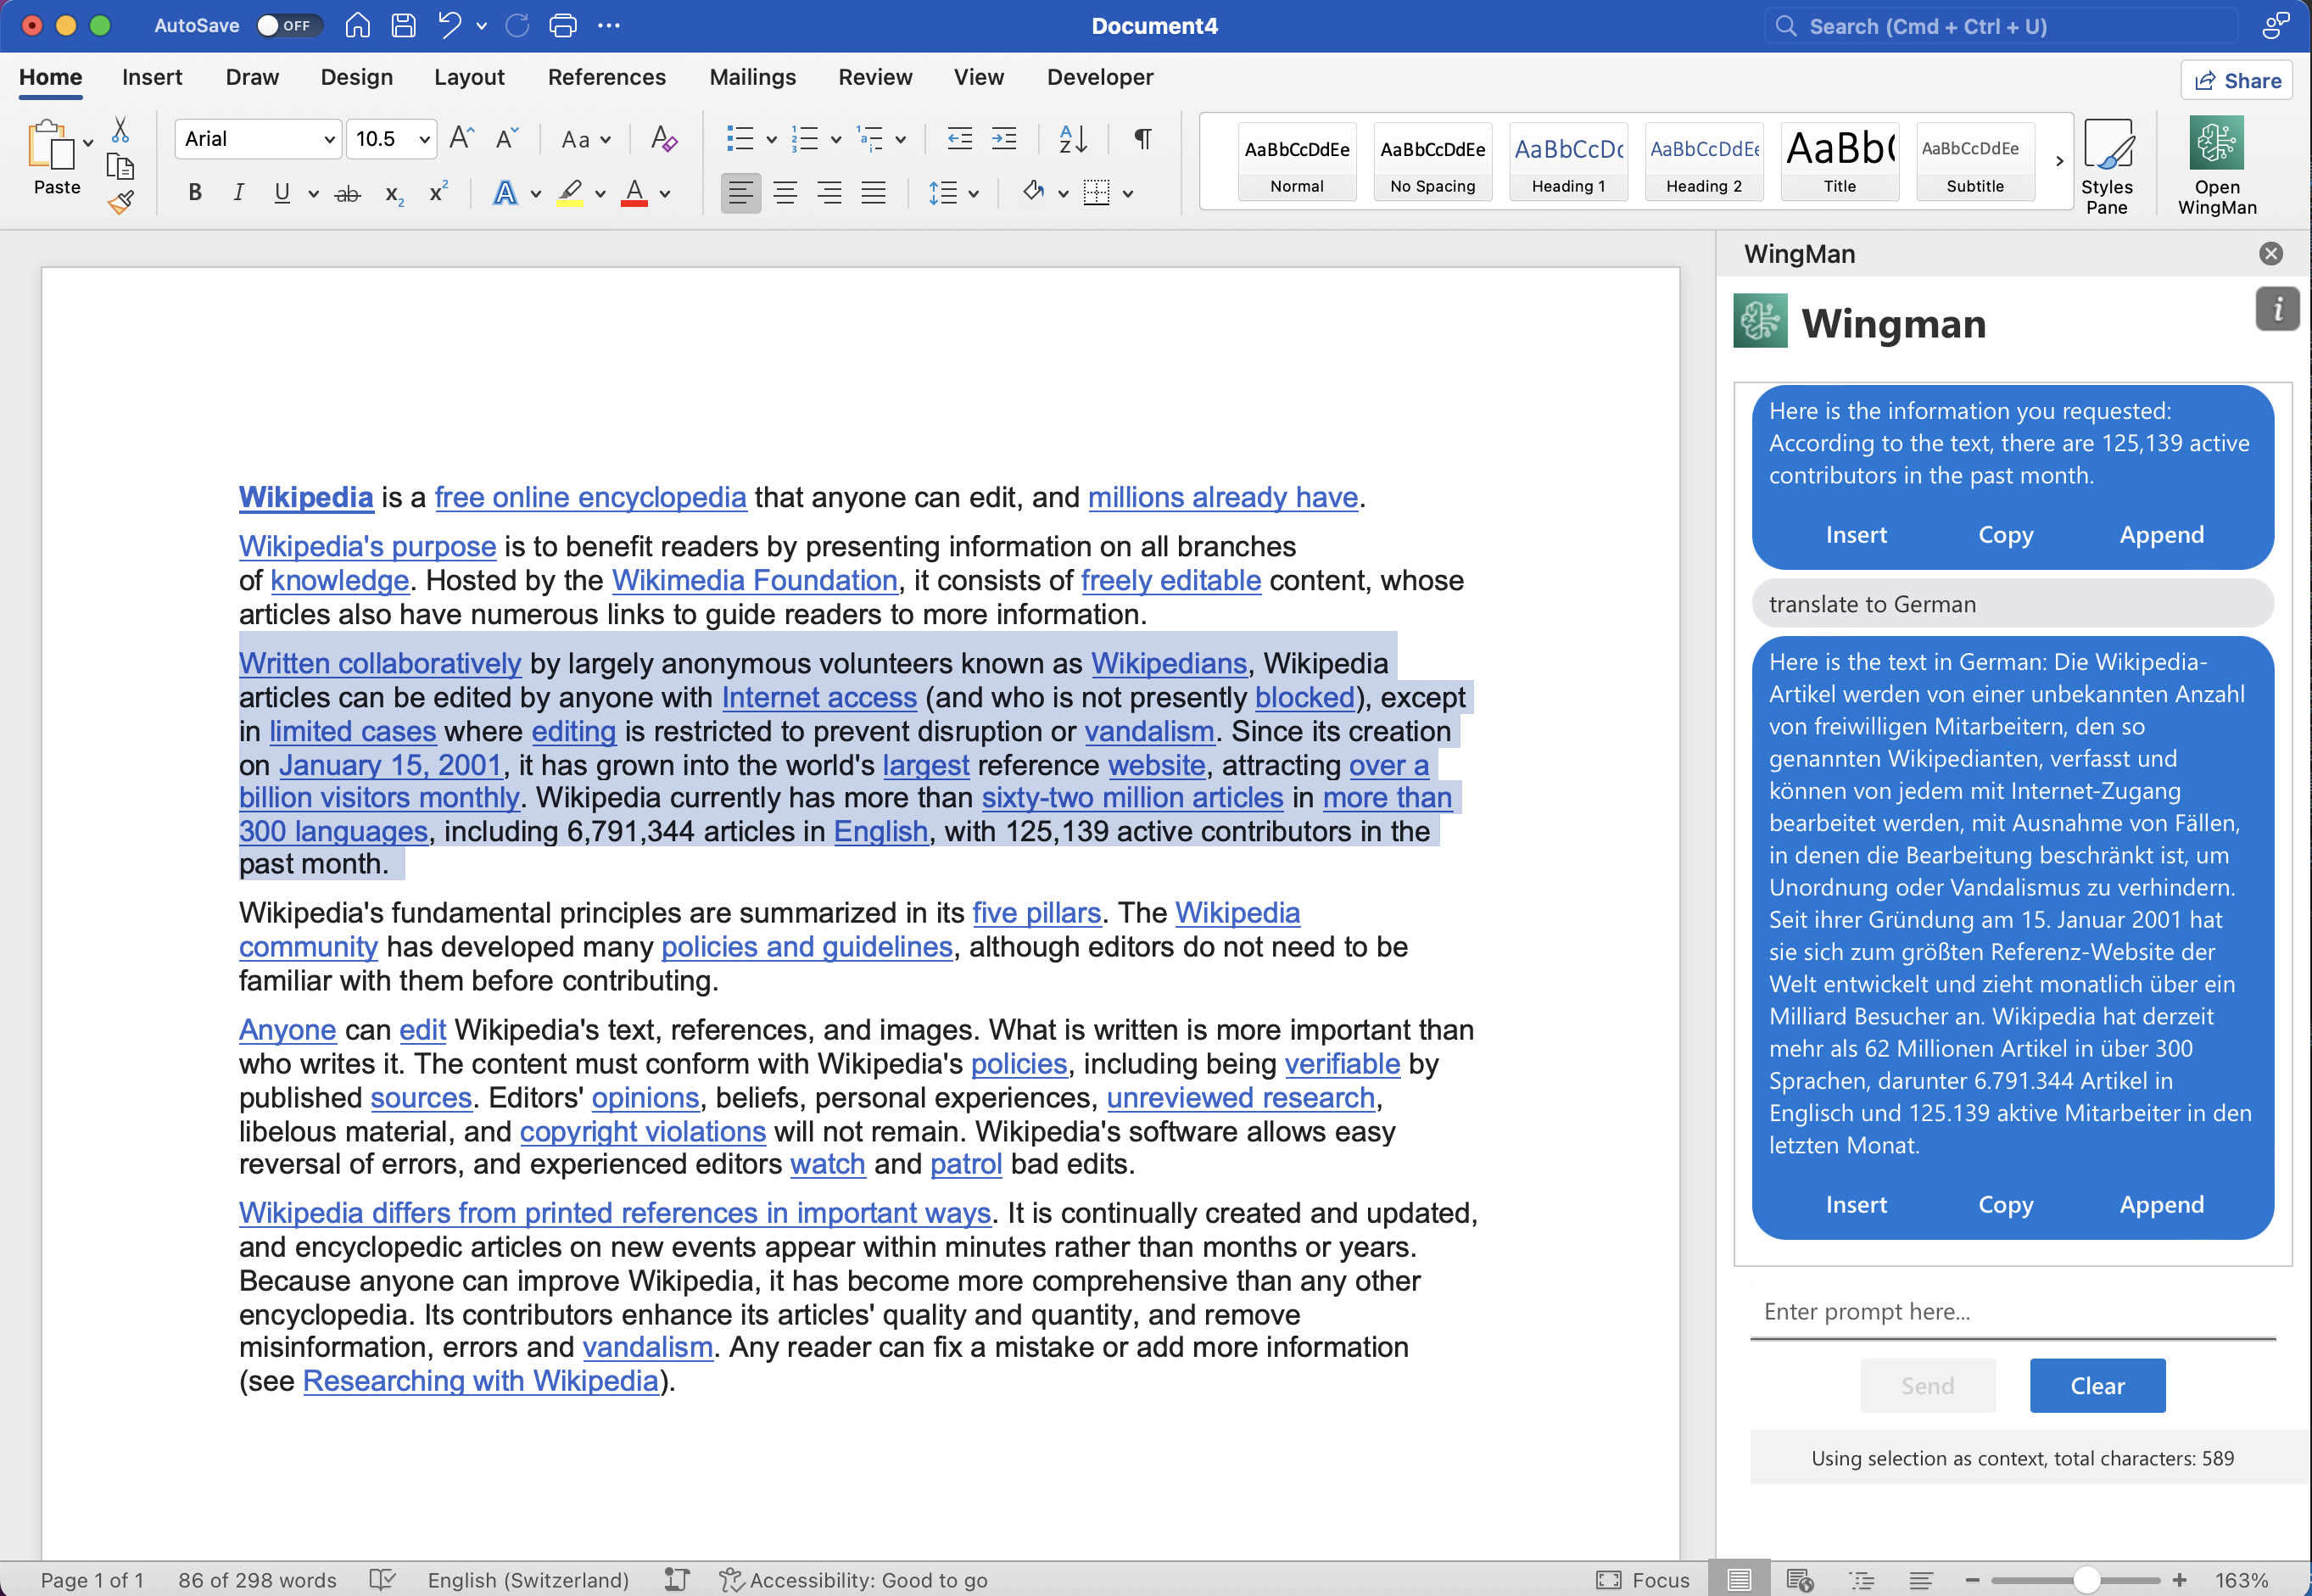The width and height of the screenshot is (2312, 1596).
Task: Expand the styles gallery with the chevron
Action: tap(2061, 160)
